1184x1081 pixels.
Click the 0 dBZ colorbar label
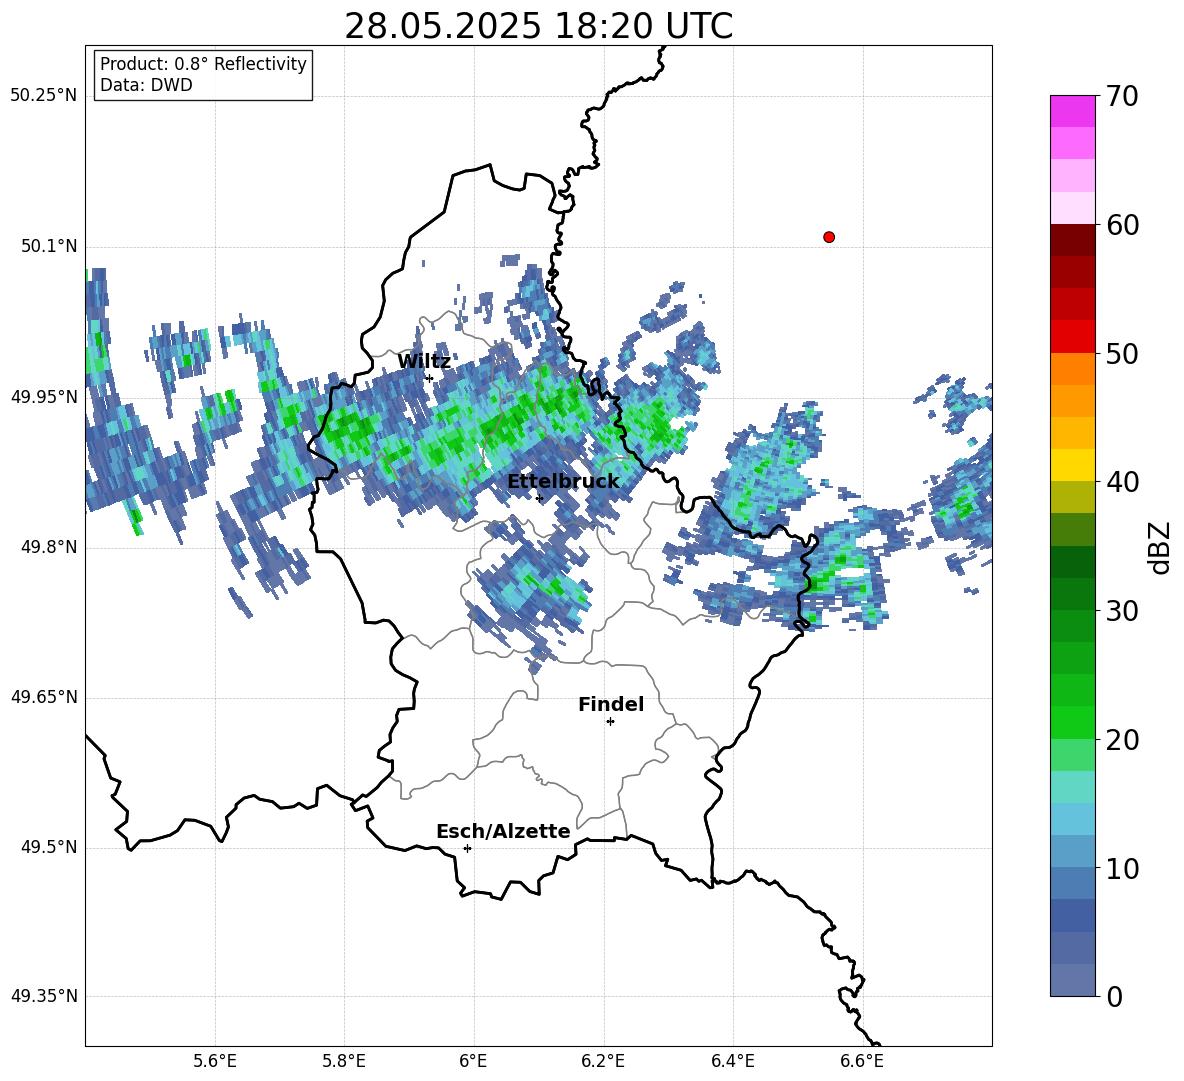pos(1114,996)
